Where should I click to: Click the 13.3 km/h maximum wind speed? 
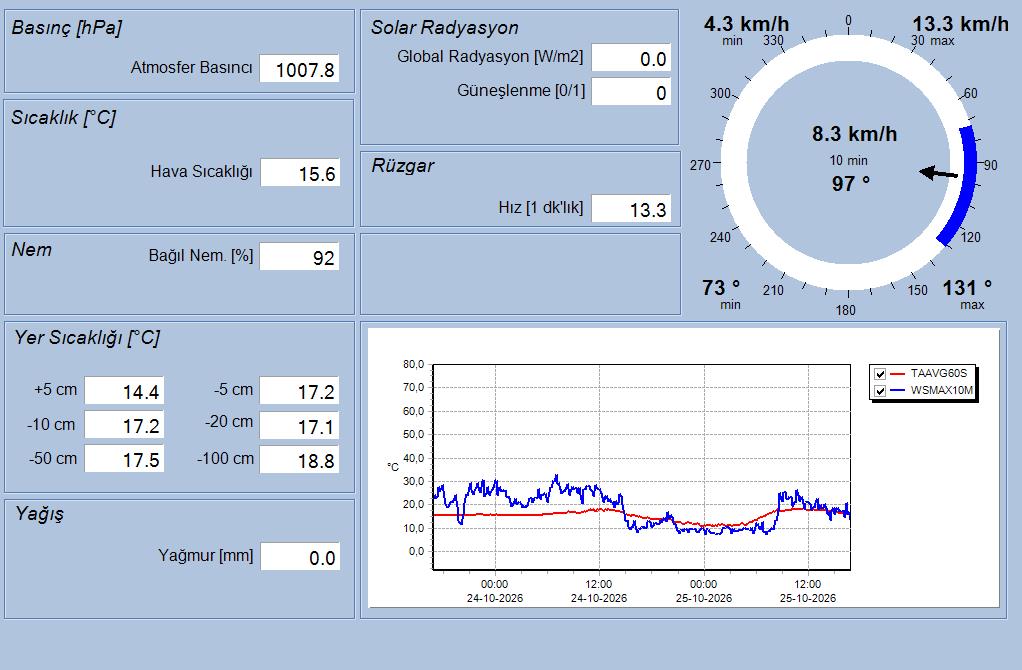960,24
